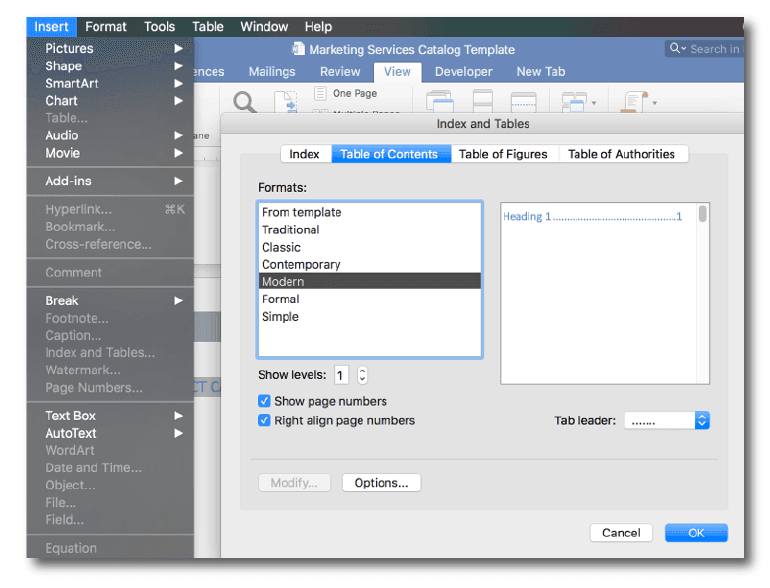Select the Classic format
The width and height of the screenshot is (770, 588).
(x=369, y=247)
